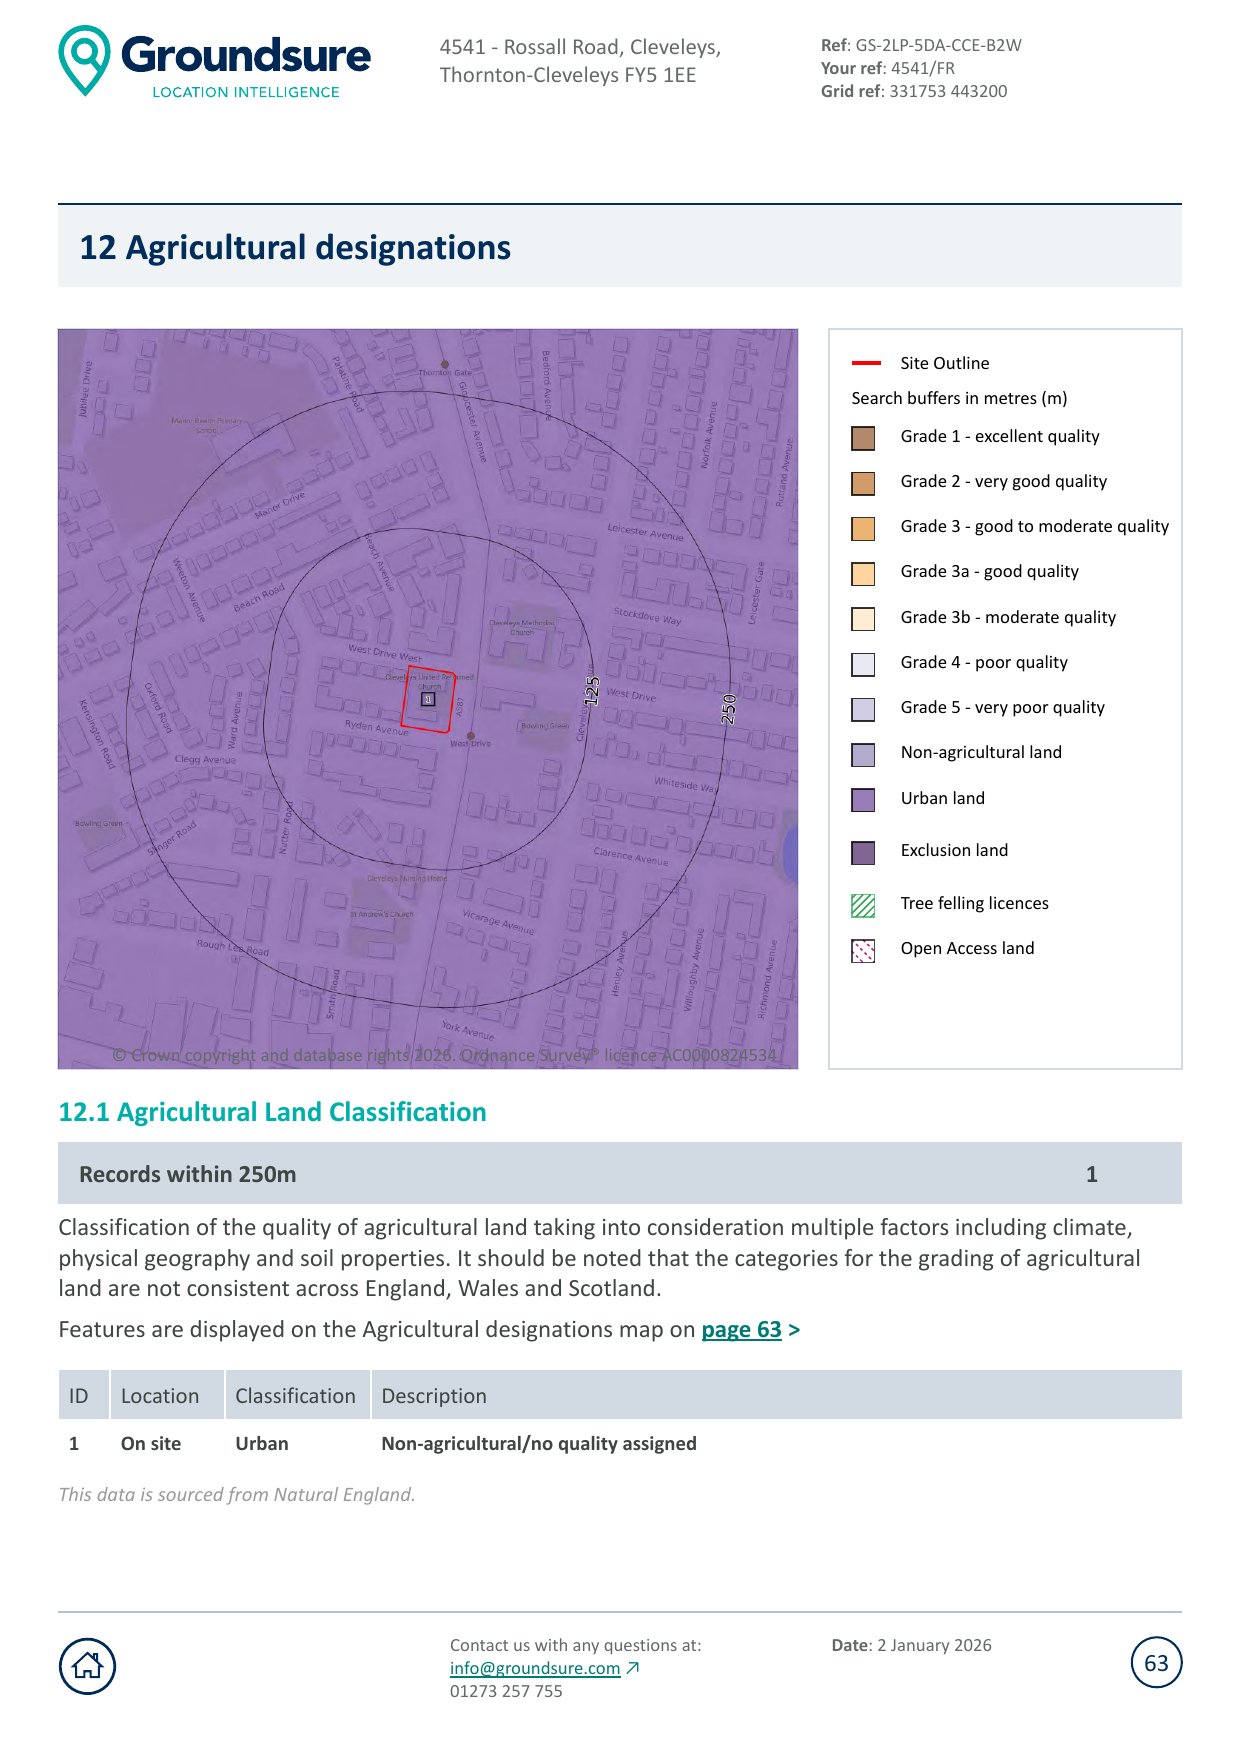Open the page 63 link
The width and height of the screenshot is (1241, 1754).
coord(741,1329)
